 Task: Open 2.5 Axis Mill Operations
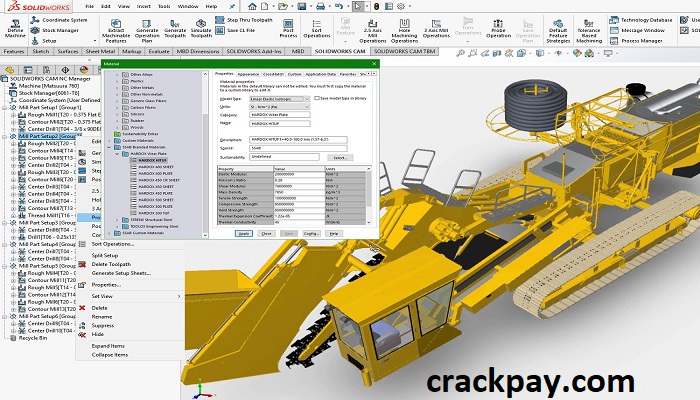click(x=372, y=31)
